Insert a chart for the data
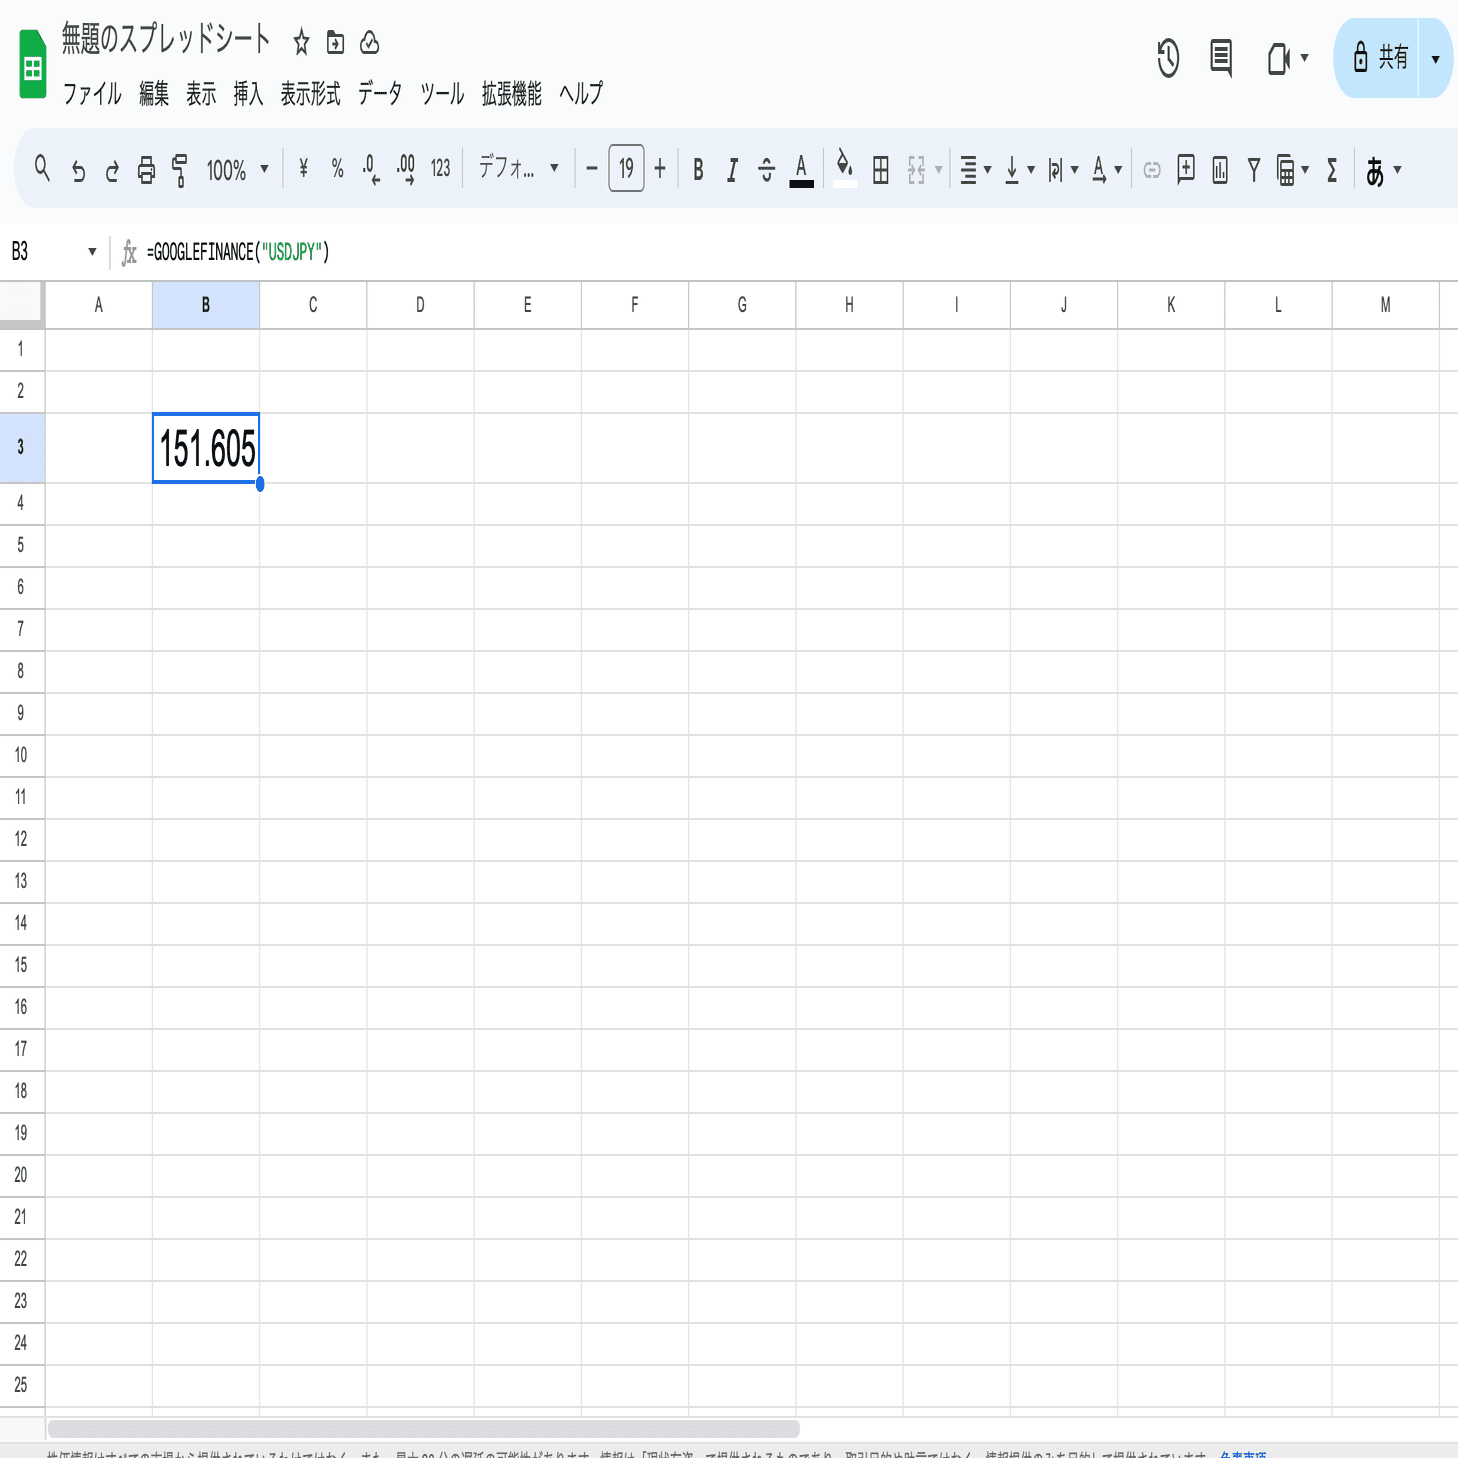Screen dimensions: 1458x1458 coord(1219,170)
